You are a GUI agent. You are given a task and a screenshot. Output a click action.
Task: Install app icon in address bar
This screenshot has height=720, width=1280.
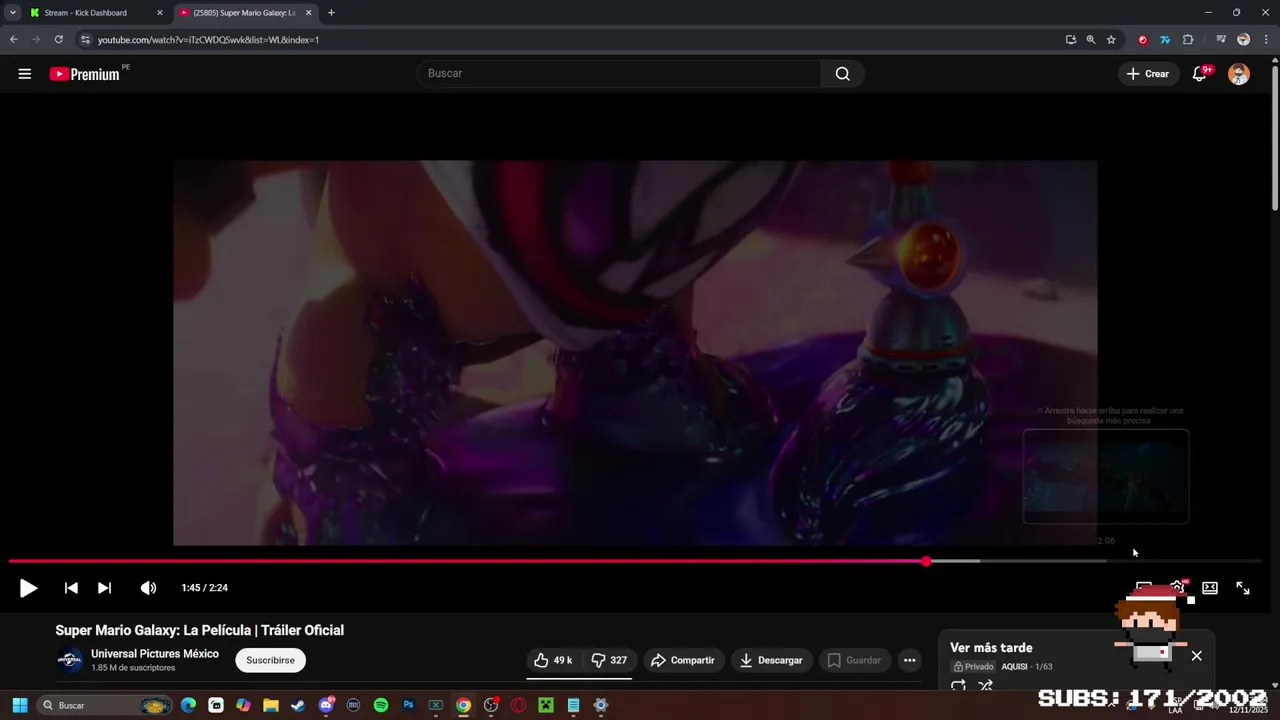point(1071,40)
